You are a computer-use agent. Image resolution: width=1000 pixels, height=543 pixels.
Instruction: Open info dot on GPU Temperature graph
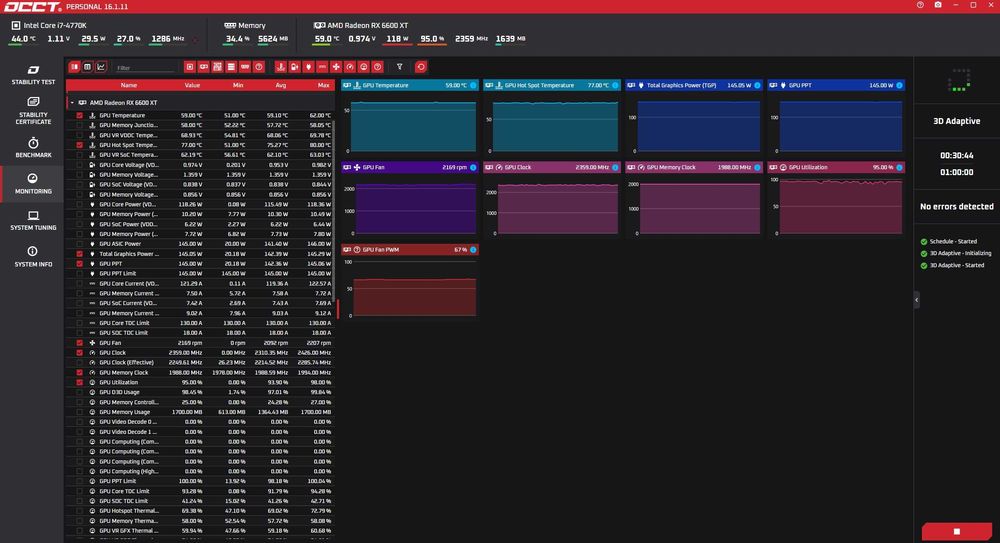pos(473,86)
